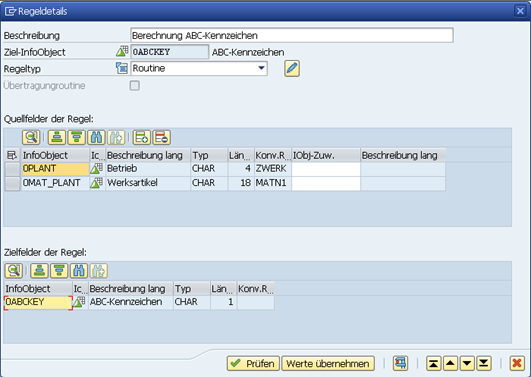
Task: Click the Ziel-InfoObject 0ABCKEY field
Action: tap(170, 52)
